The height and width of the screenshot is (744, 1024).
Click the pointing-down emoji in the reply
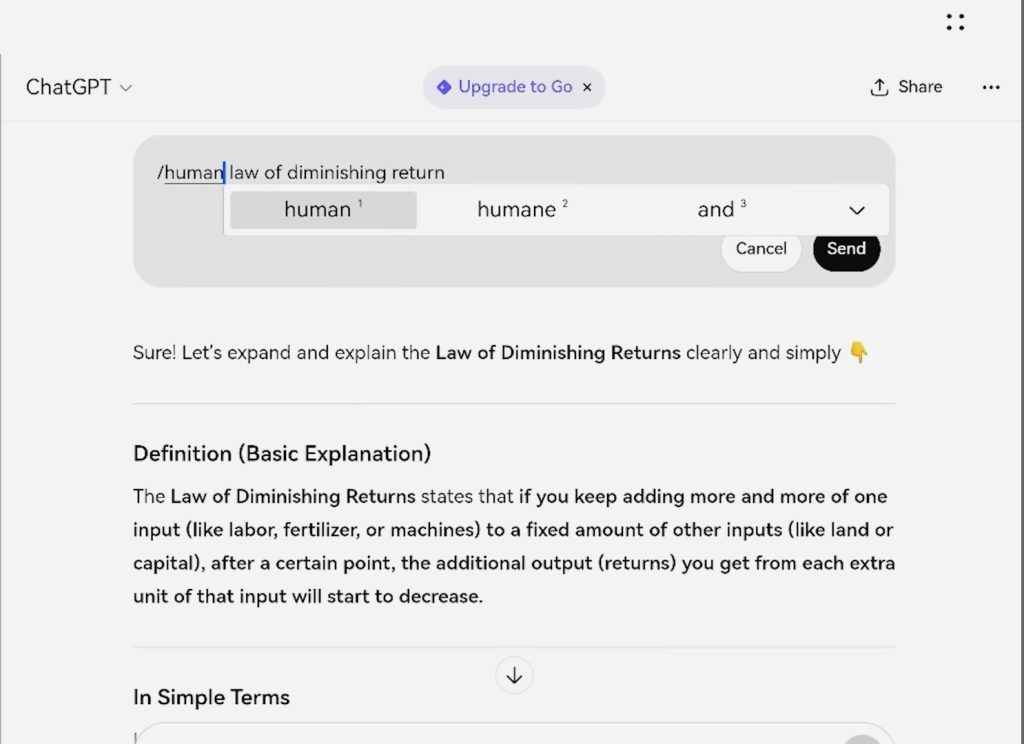pos(858,353)
